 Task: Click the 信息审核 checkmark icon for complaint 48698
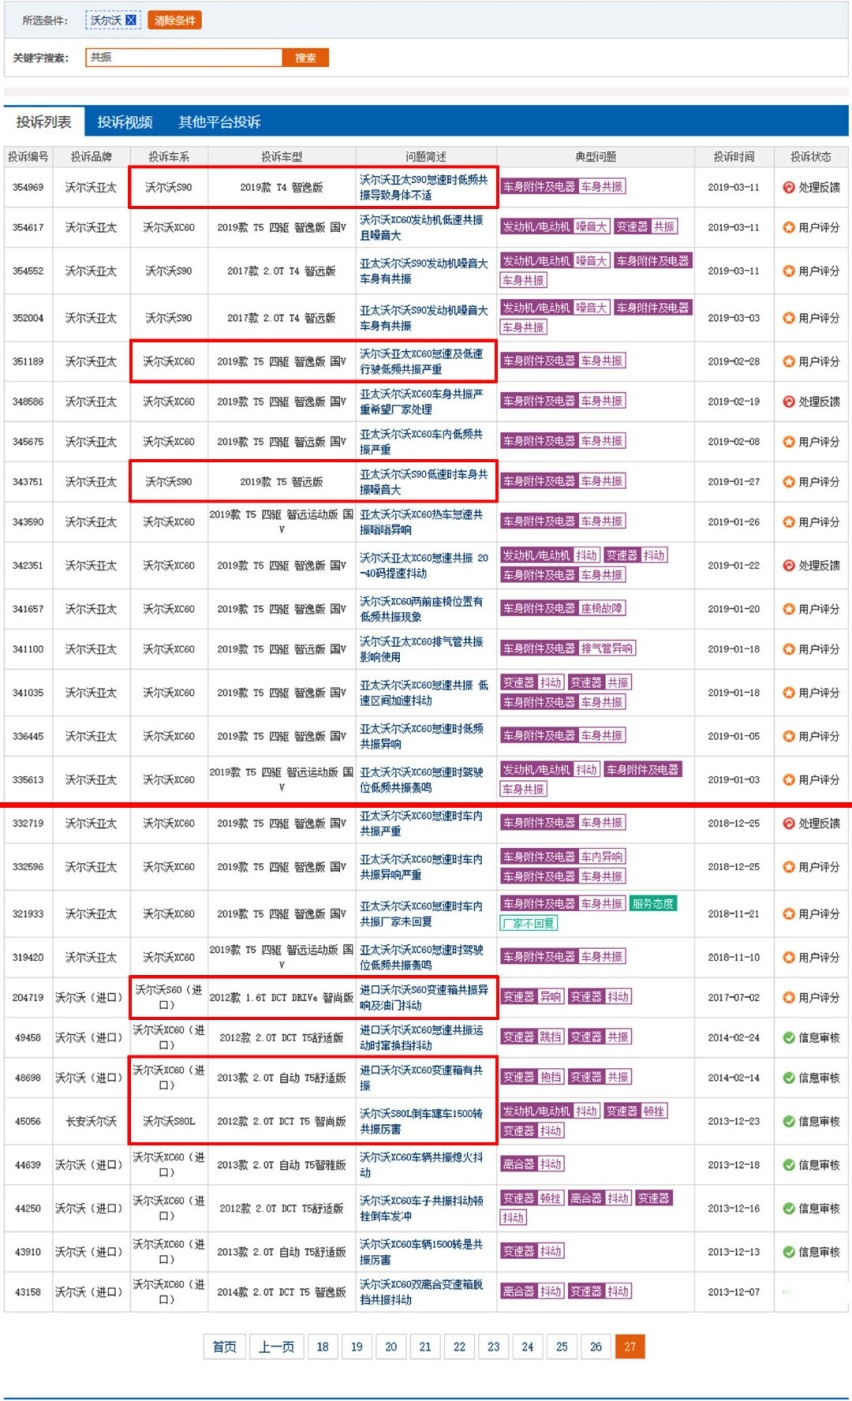(x=788, y=1077)
